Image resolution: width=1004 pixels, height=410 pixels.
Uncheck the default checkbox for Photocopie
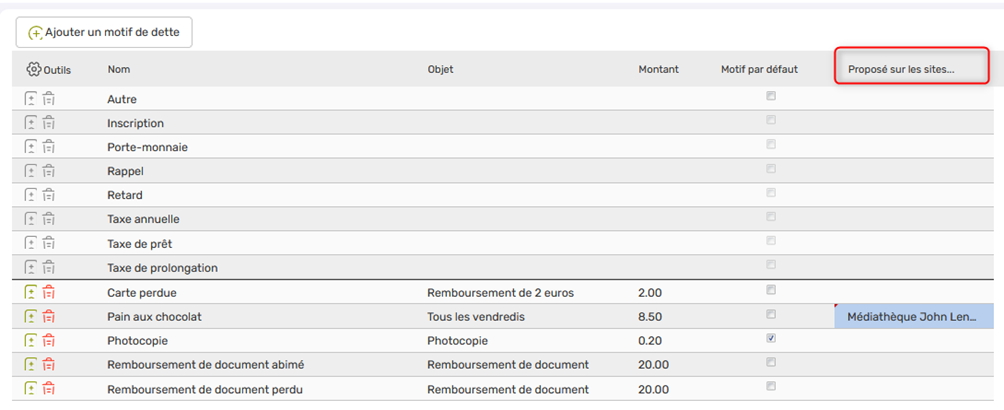pos(770,338)
